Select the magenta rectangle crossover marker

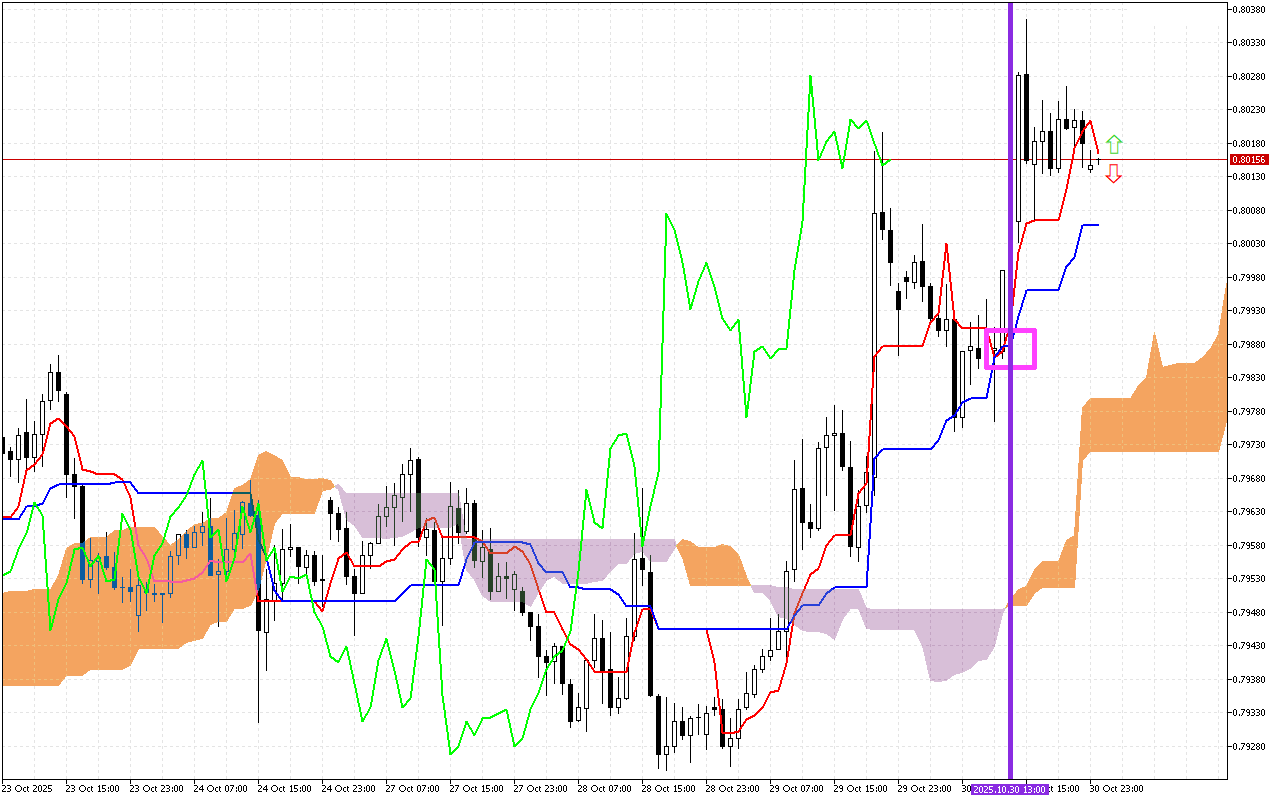point(1010,348)
